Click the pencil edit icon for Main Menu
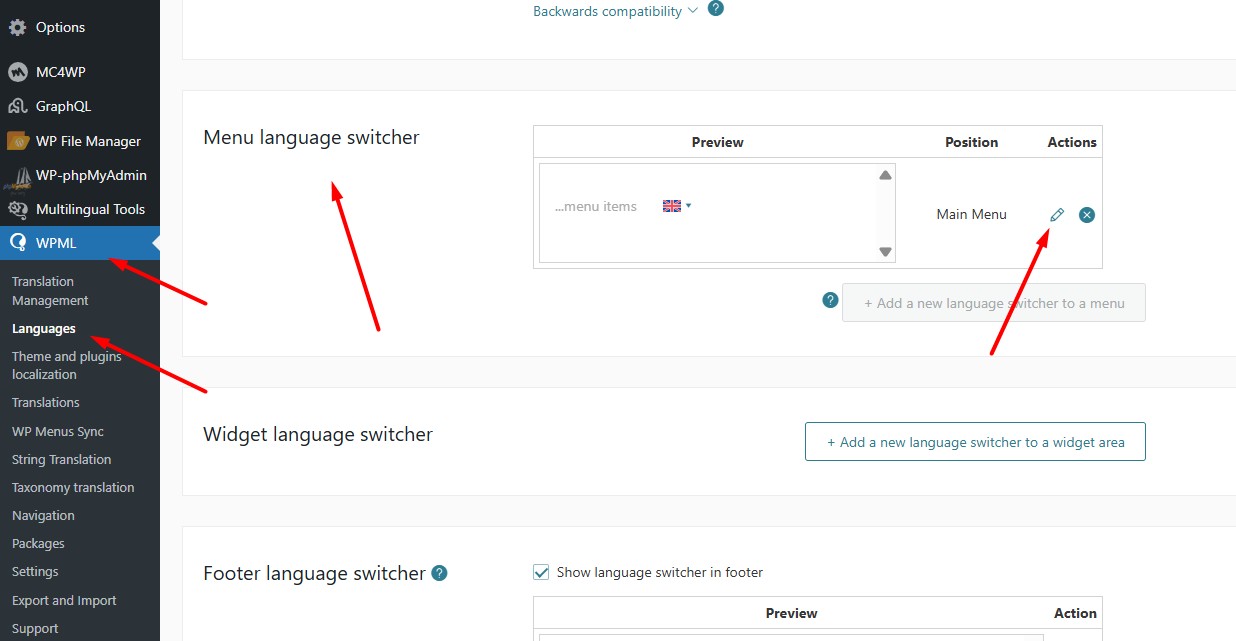 point(1057,215)
